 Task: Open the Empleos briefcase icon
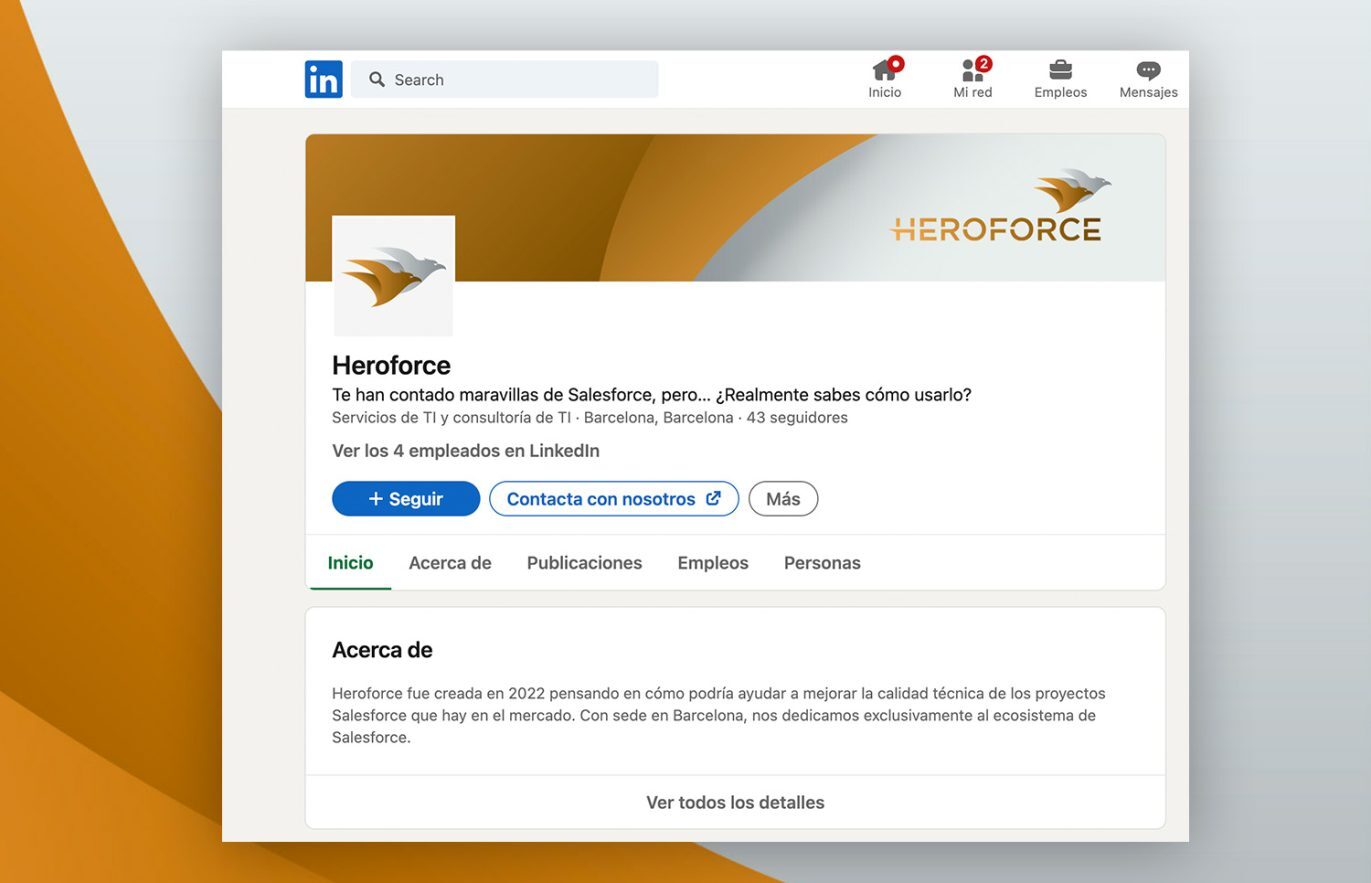click(1059, 70)
